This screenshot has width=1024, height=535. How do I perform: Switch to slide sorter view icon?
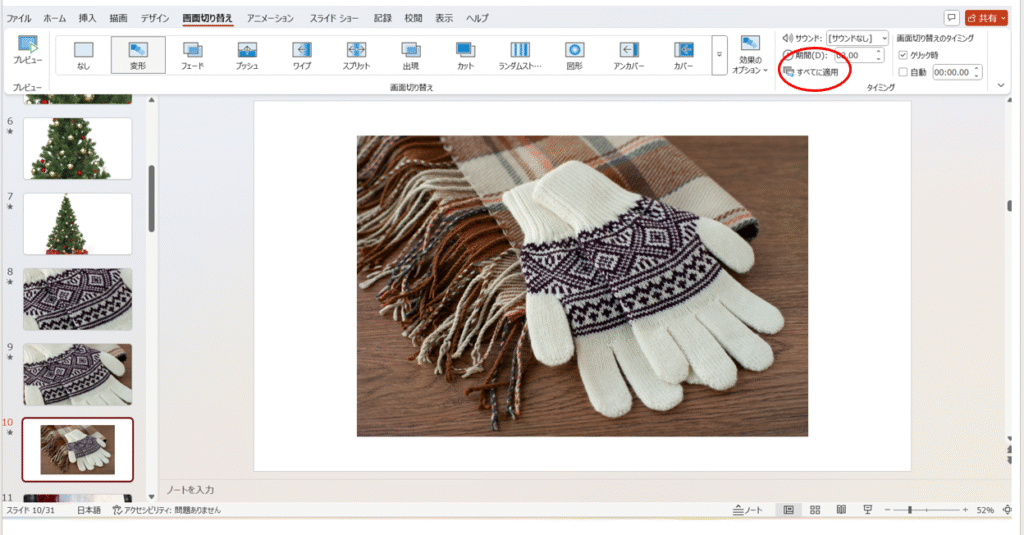(x=815, y=510)
